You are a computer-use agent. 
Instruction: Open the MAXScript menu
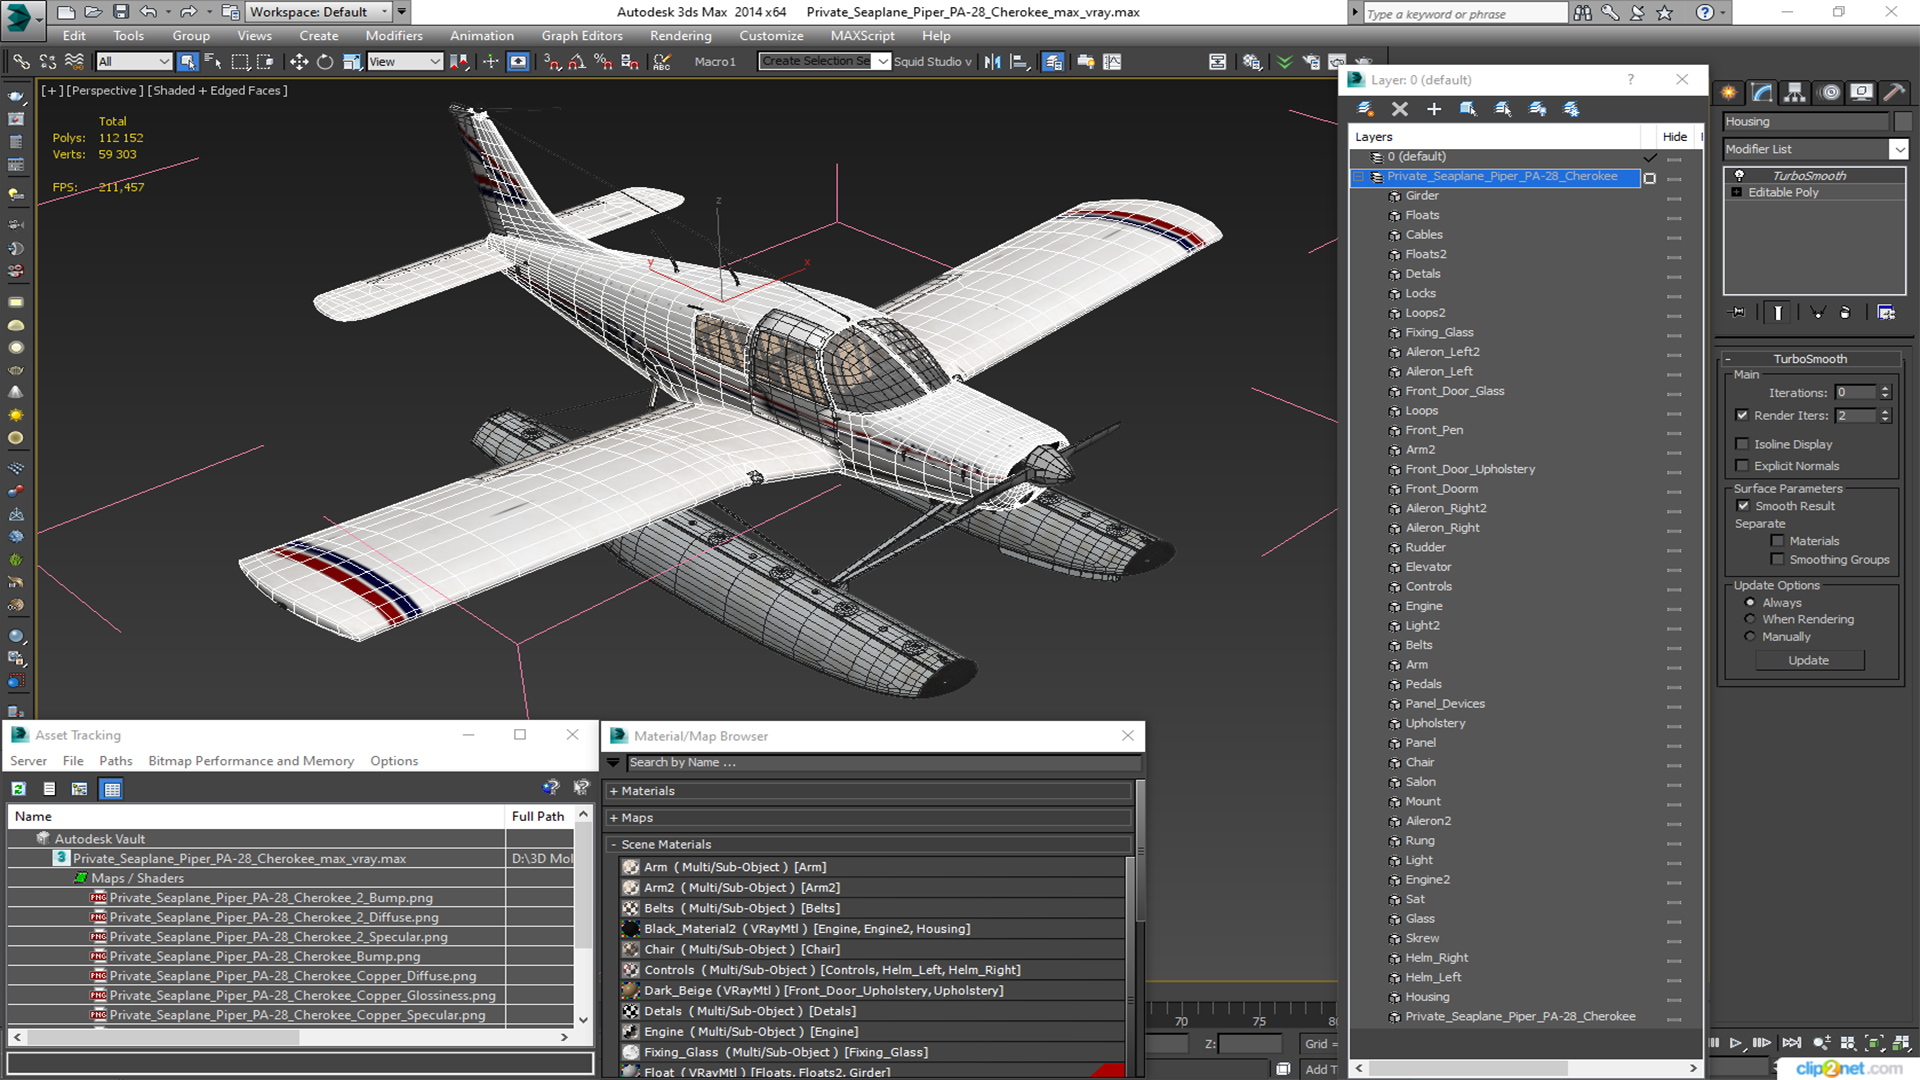coord(863,36)
